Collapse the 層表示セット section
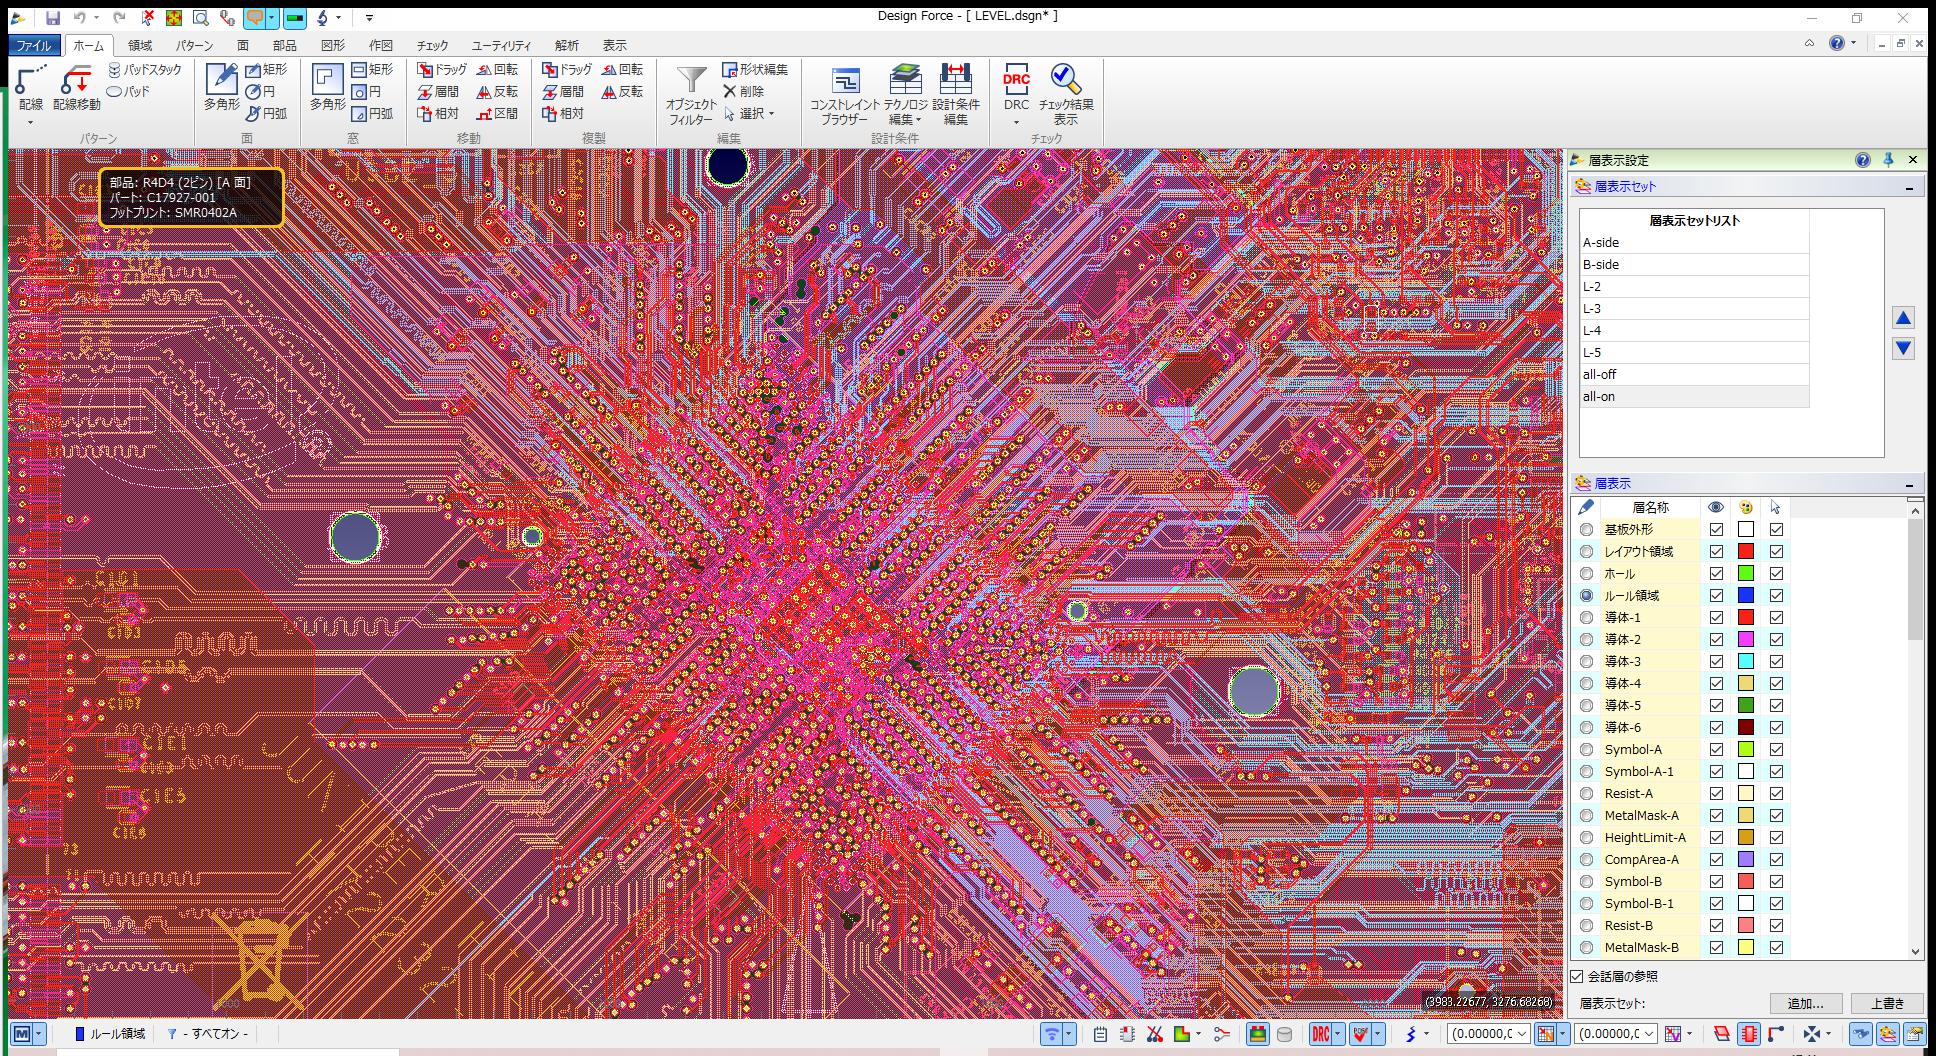This screenshot has height=1056, width=1936. (1909, 187)
